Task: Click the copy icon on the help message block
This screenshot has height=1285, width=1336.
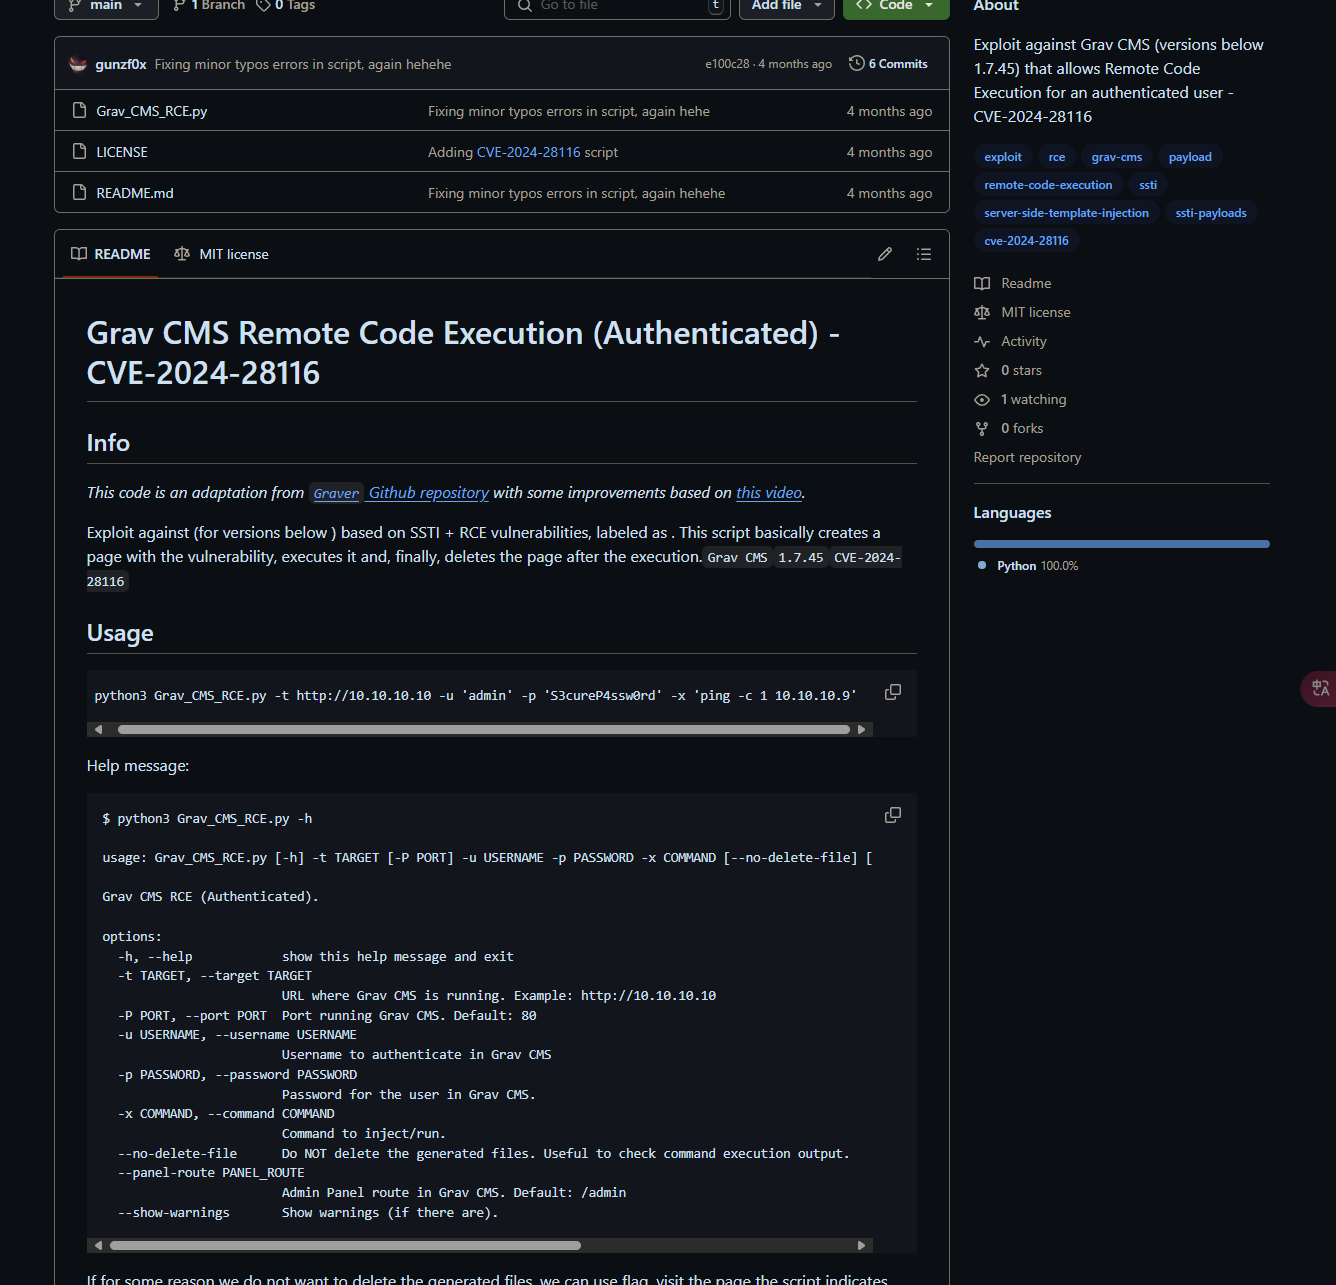Action: pos(892,814)
